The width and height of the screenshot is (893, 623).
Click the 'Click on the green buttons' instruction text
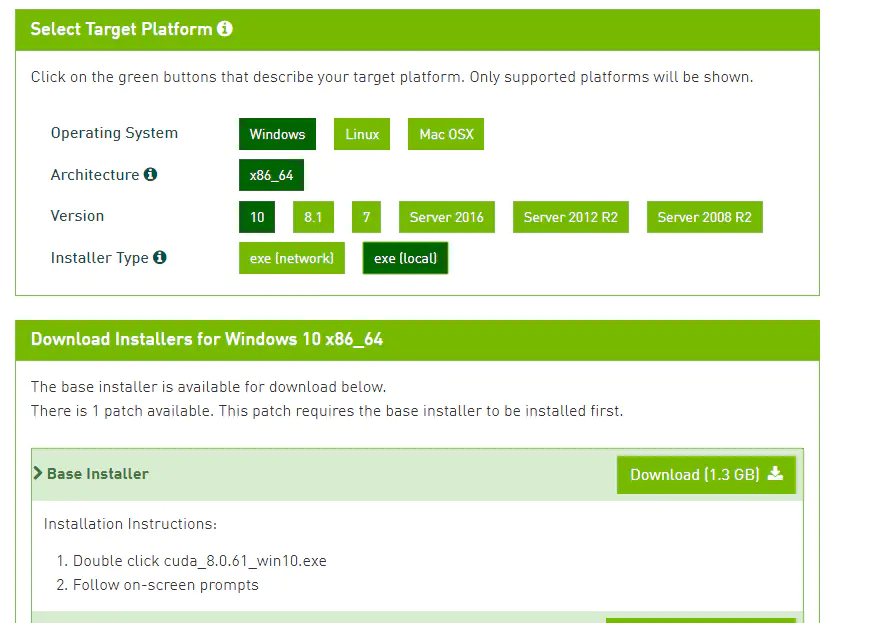392,77
